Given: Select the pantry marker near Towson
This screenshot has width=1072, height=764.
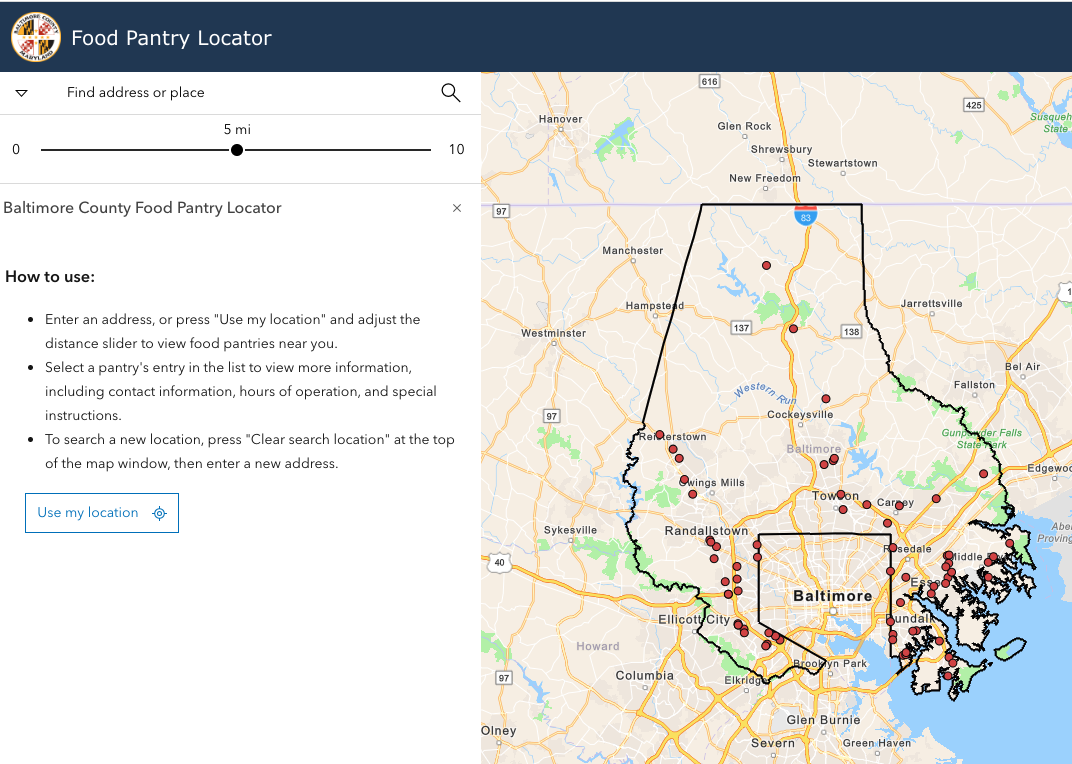Looking at the screenshot, I should tap(840, 493).
